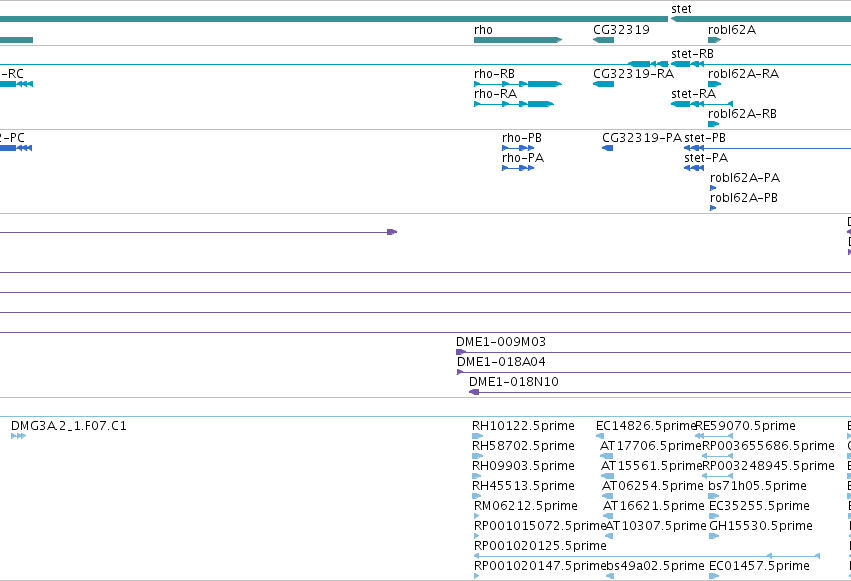Select the GH15530.5prime EST
851x581 pixels.
[x=714, y=536]
